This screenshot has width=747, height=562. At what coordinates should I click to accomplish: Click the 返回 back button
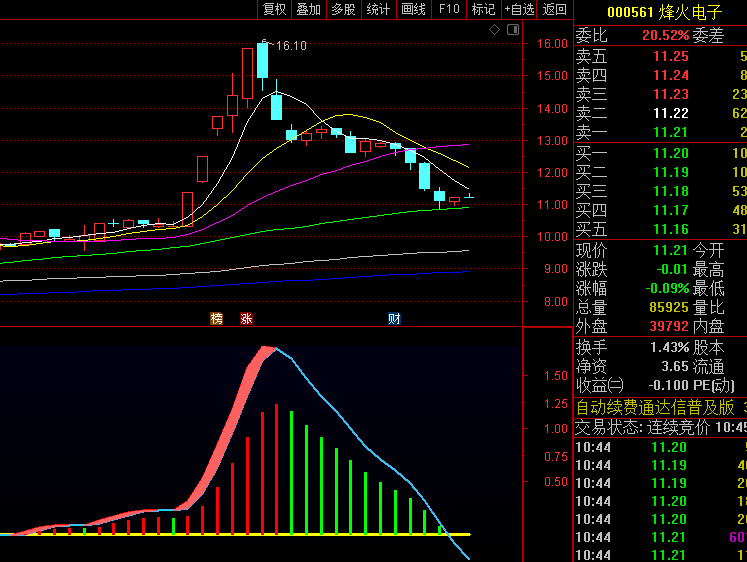(554, 9)
